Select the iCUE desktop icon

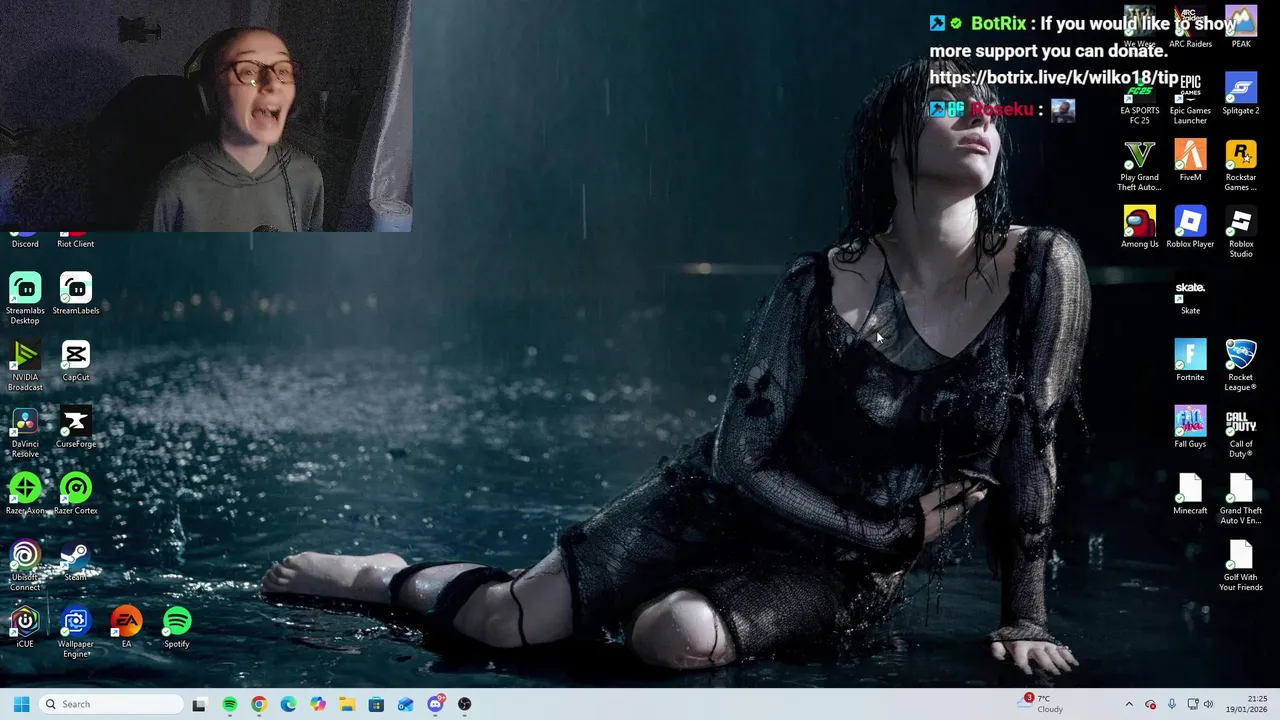pyautogui.click(x=25, y=628)
